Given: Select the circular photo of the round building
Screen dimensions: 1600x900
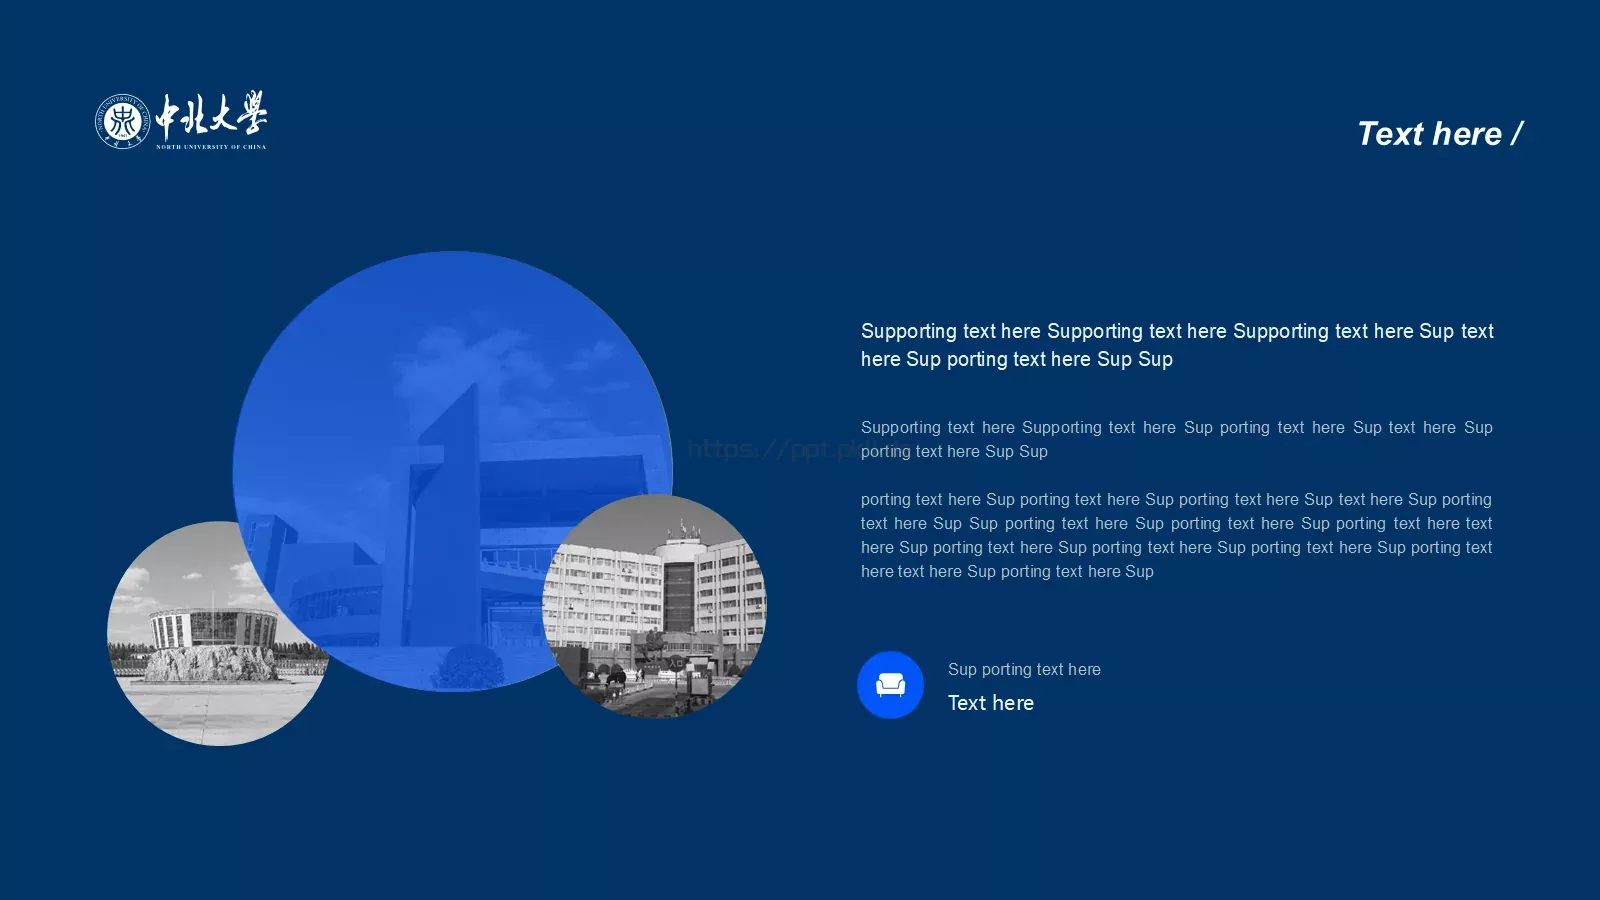Looking at the screenshot, I should tap(218, 633).
